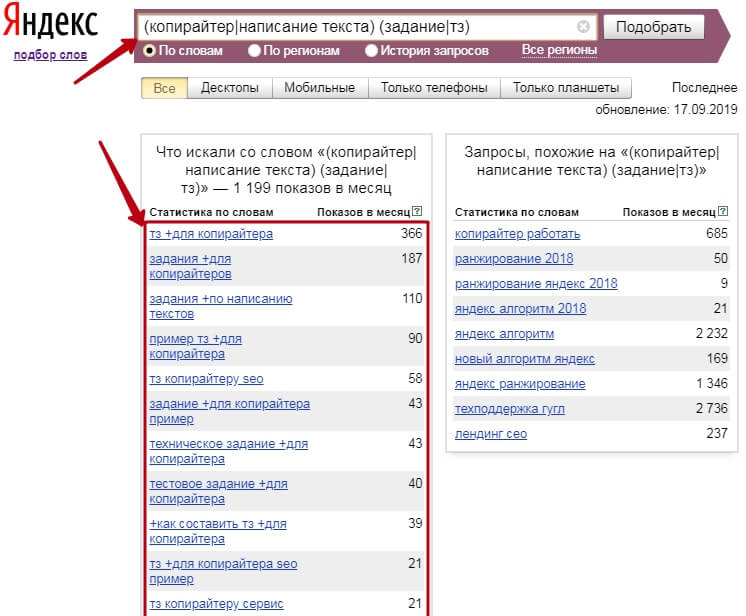
Task: Click the 237 impressions value
Action: click(x=717, y=433)
